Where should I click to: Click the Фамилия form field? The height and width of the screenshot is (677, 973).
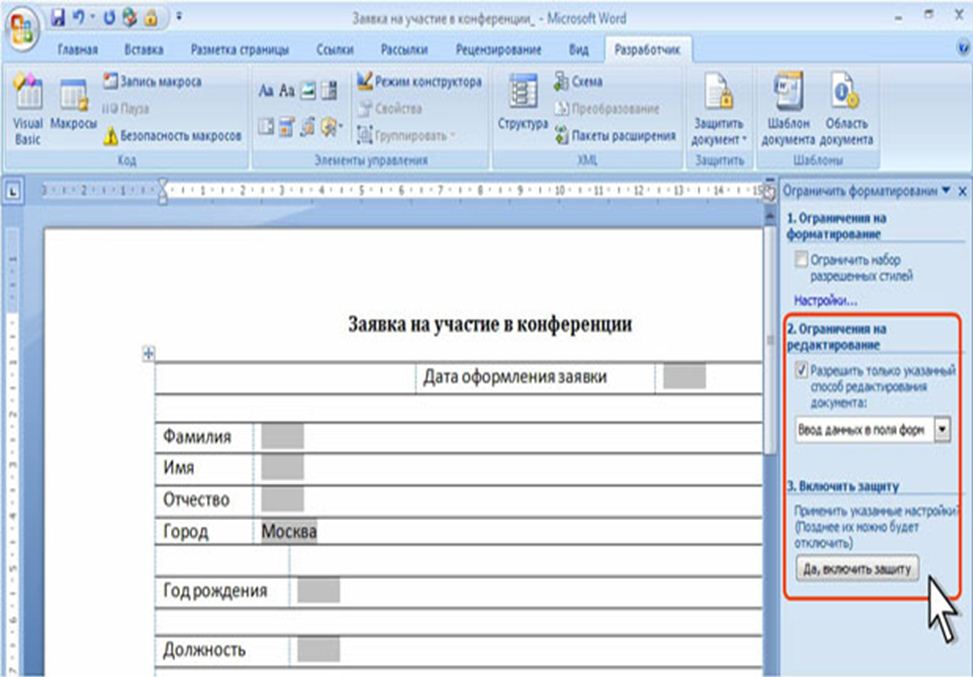[282, 436]
